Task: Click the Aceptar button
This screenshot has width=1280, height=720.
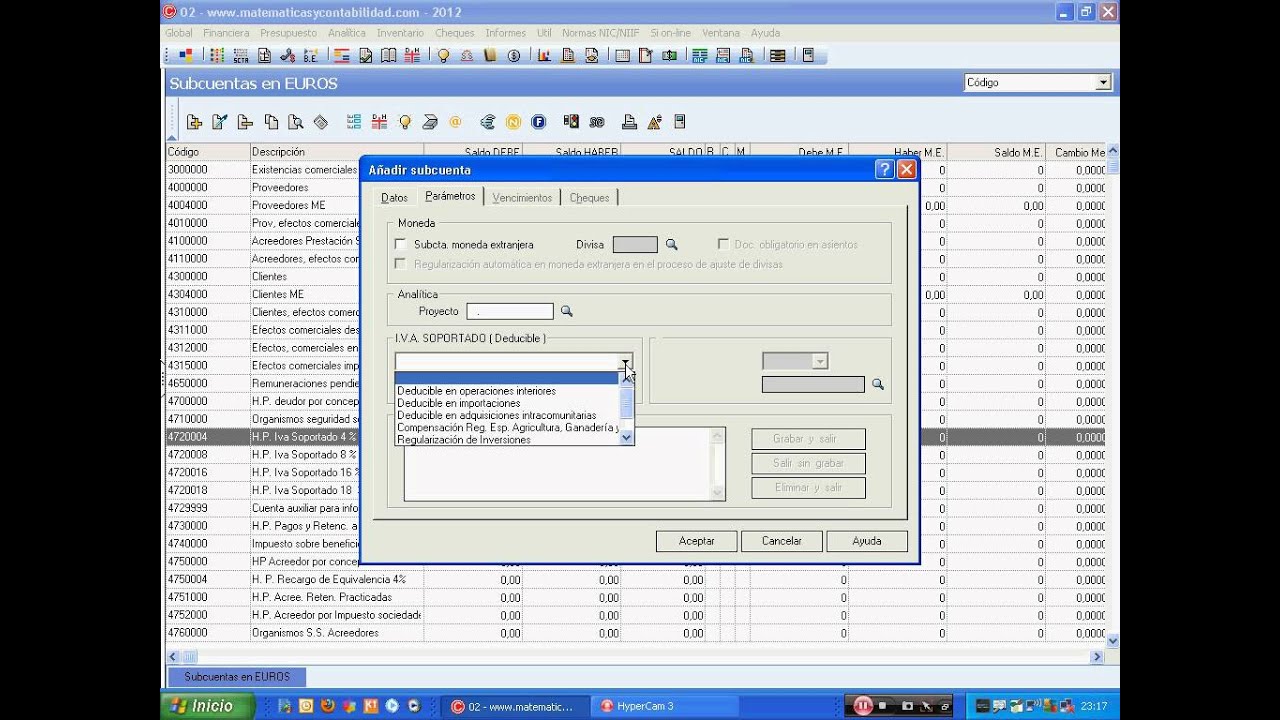Action: (696, 541)
